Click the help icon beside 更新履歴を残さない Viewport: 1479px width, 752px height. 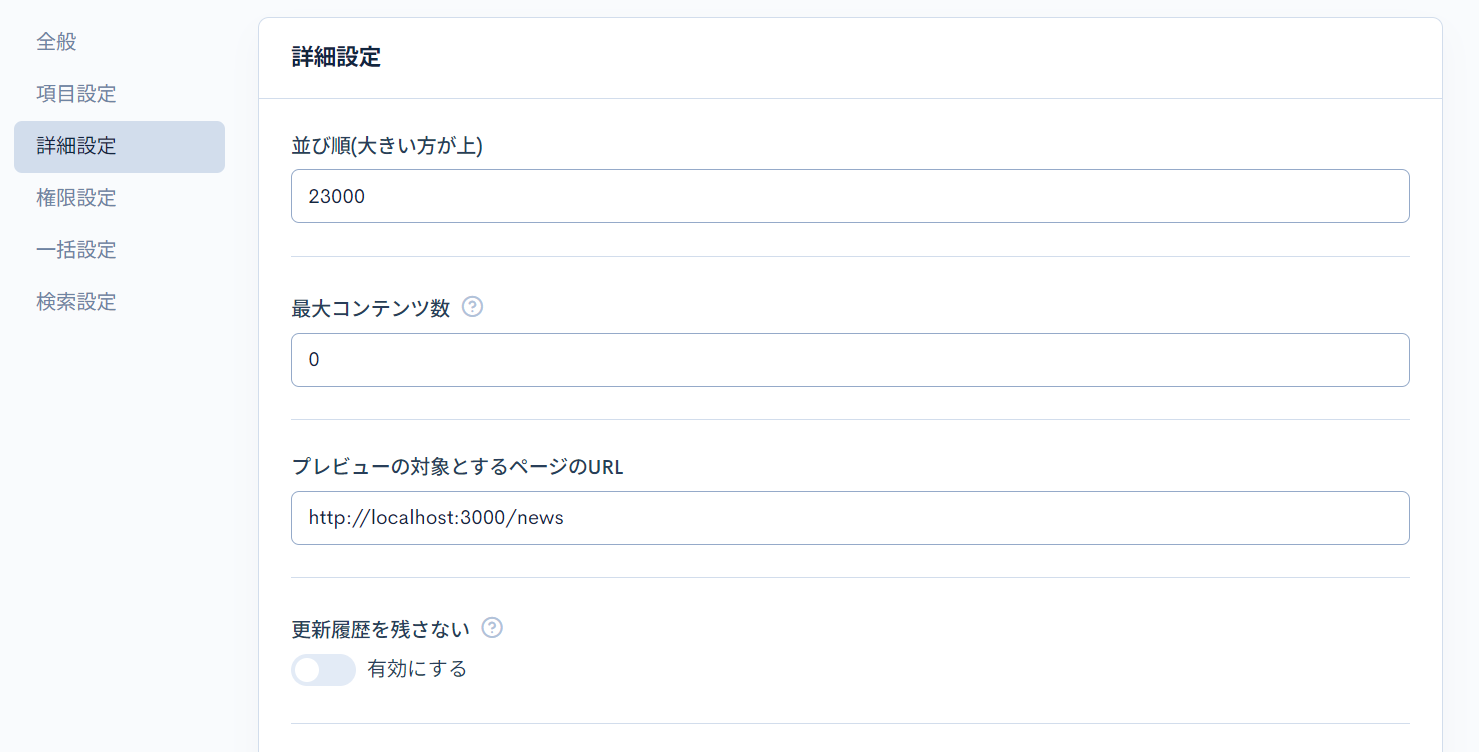click(x=492, y=628)
